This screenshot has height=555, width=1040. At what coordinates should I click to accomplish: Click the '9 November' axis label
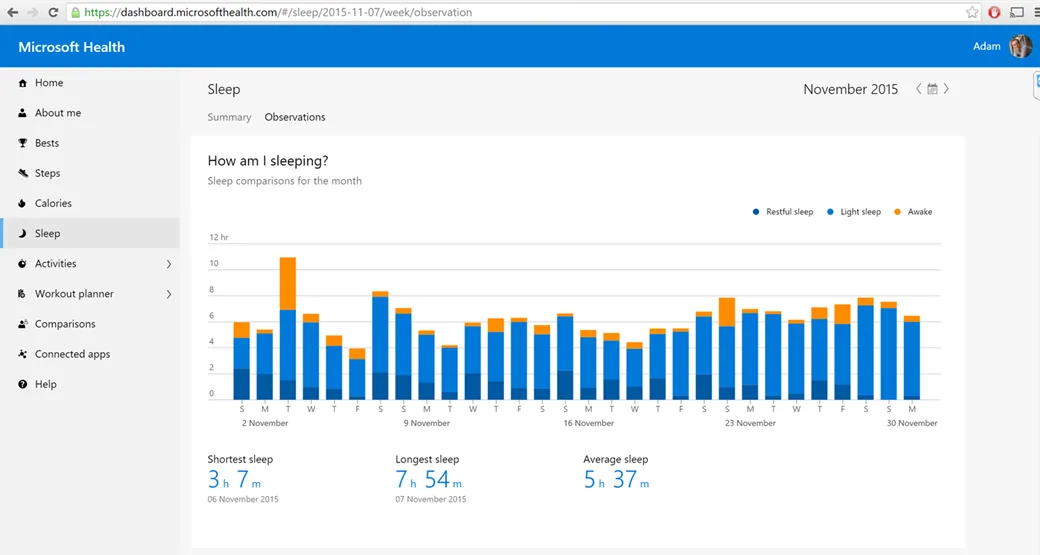(x=426, y=423)
